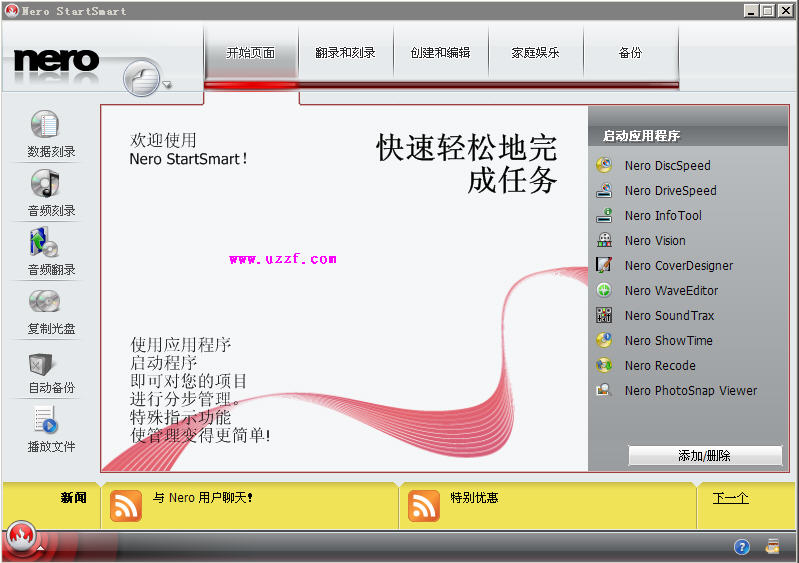Open the 播放文件 play file icon
The width and height of the screenshot is (799, 563).
45,420
